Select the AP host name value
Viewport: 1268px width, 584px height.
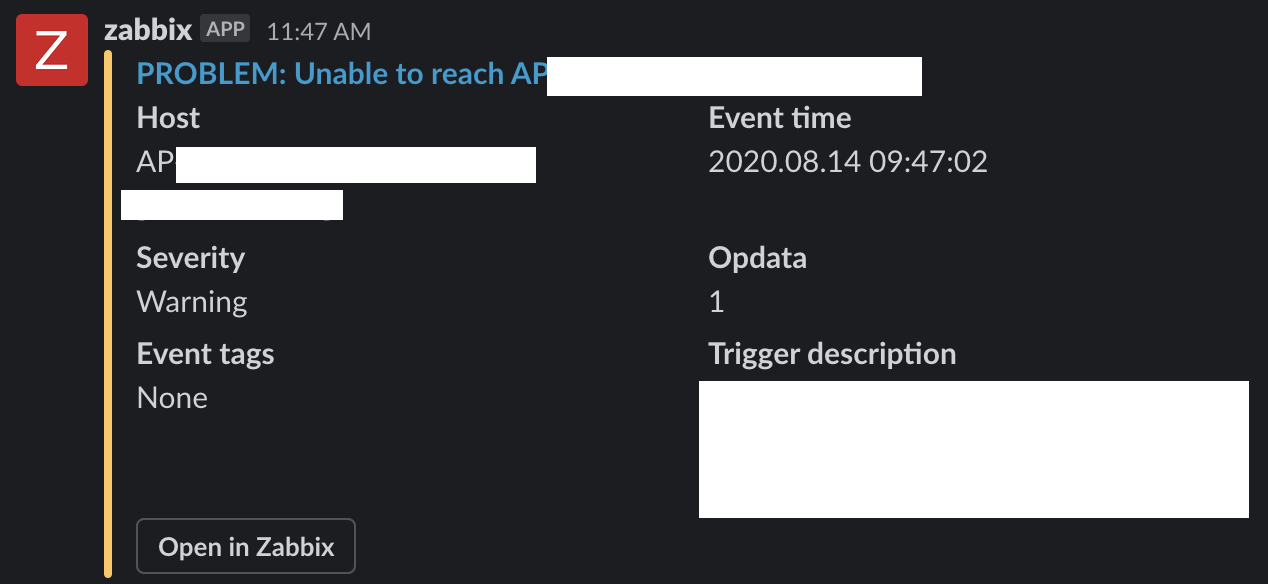(155, 162)
